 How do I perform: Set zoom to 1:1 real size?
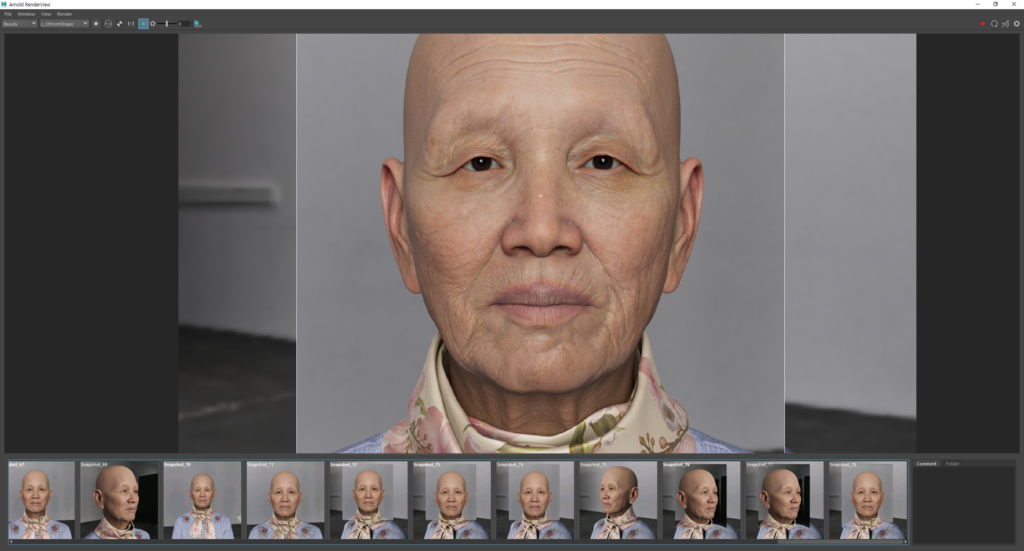point(131,24)
